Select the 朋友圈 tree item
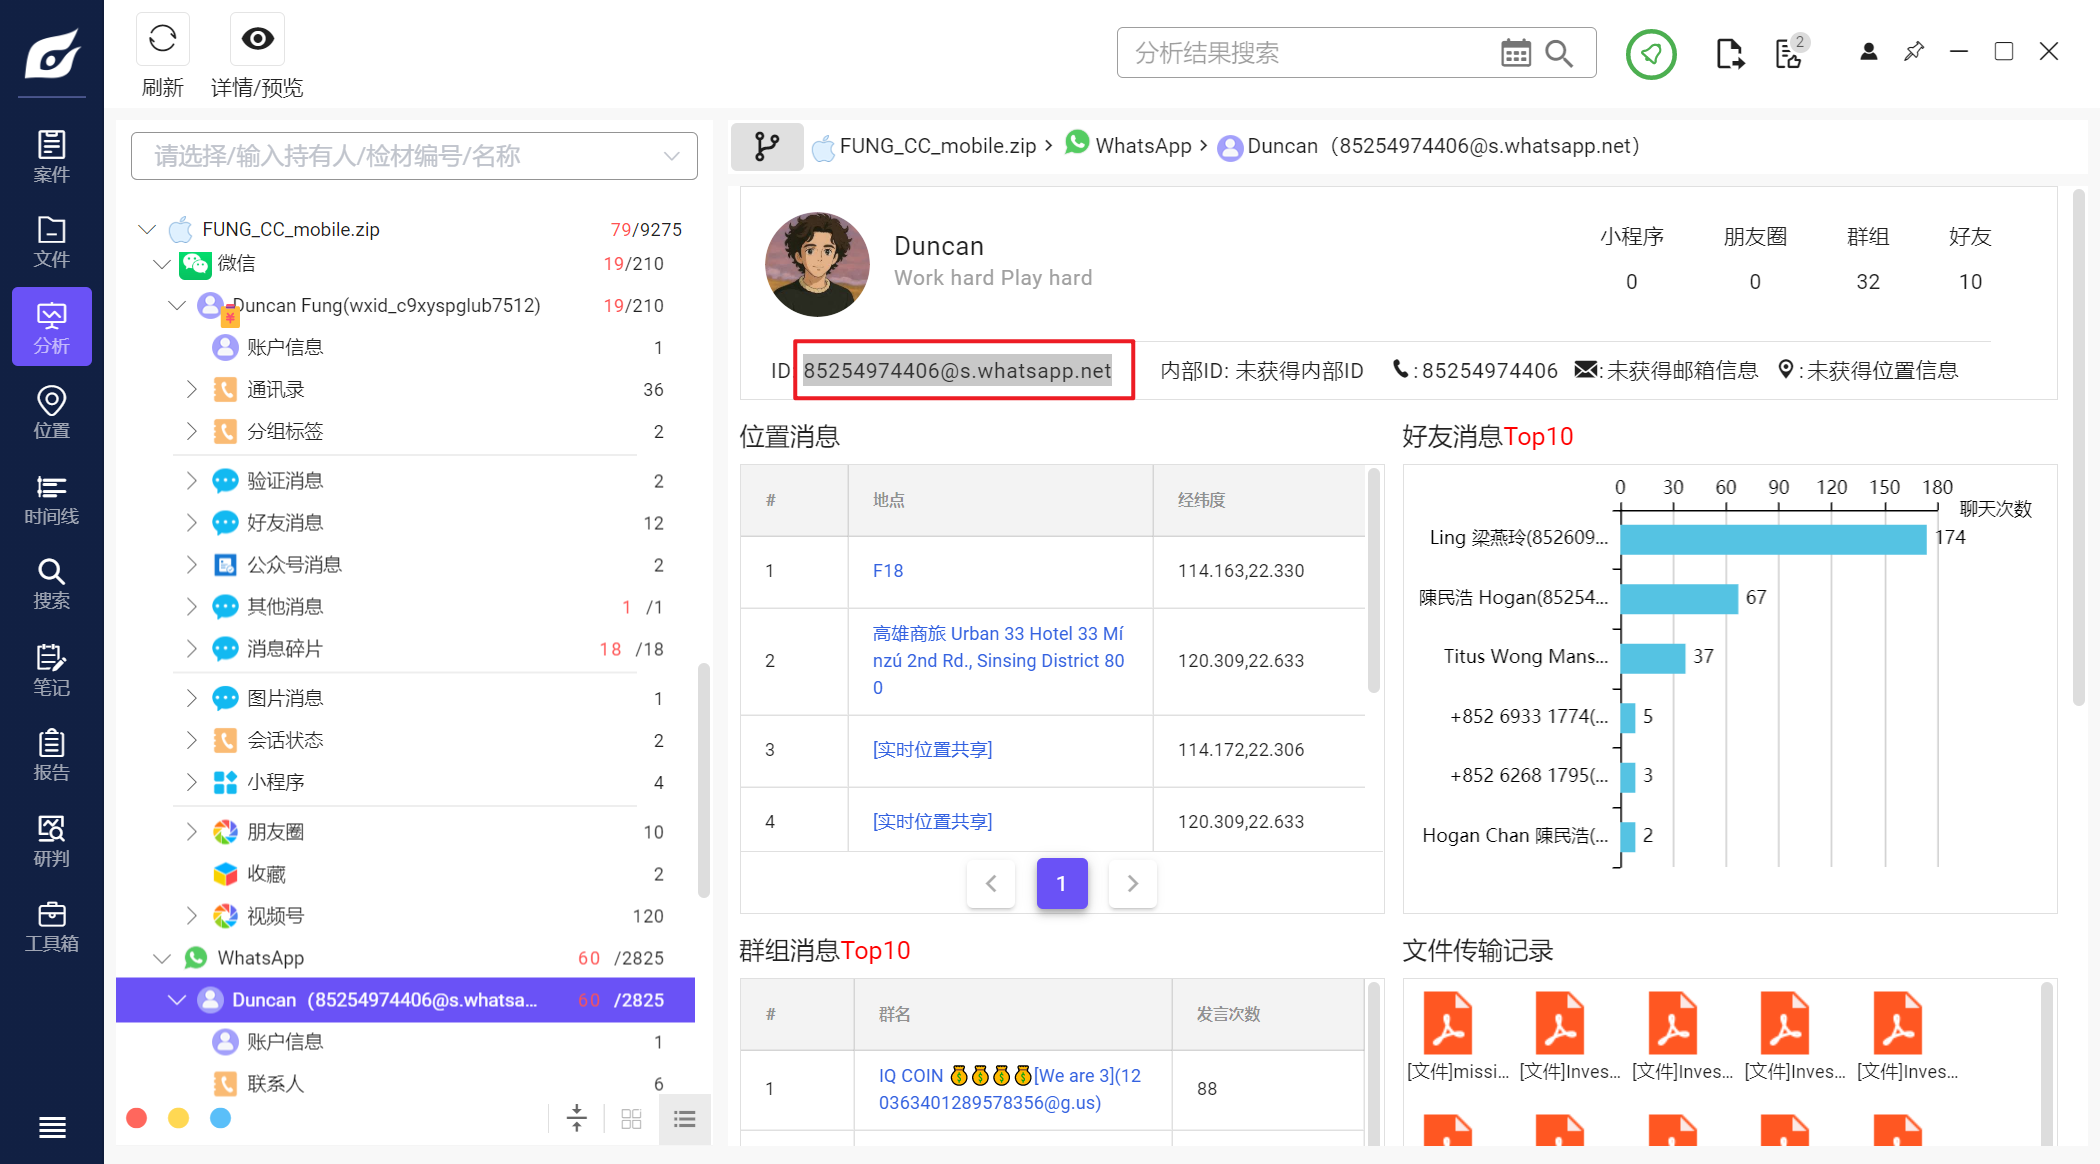 [x=275, y=832]
